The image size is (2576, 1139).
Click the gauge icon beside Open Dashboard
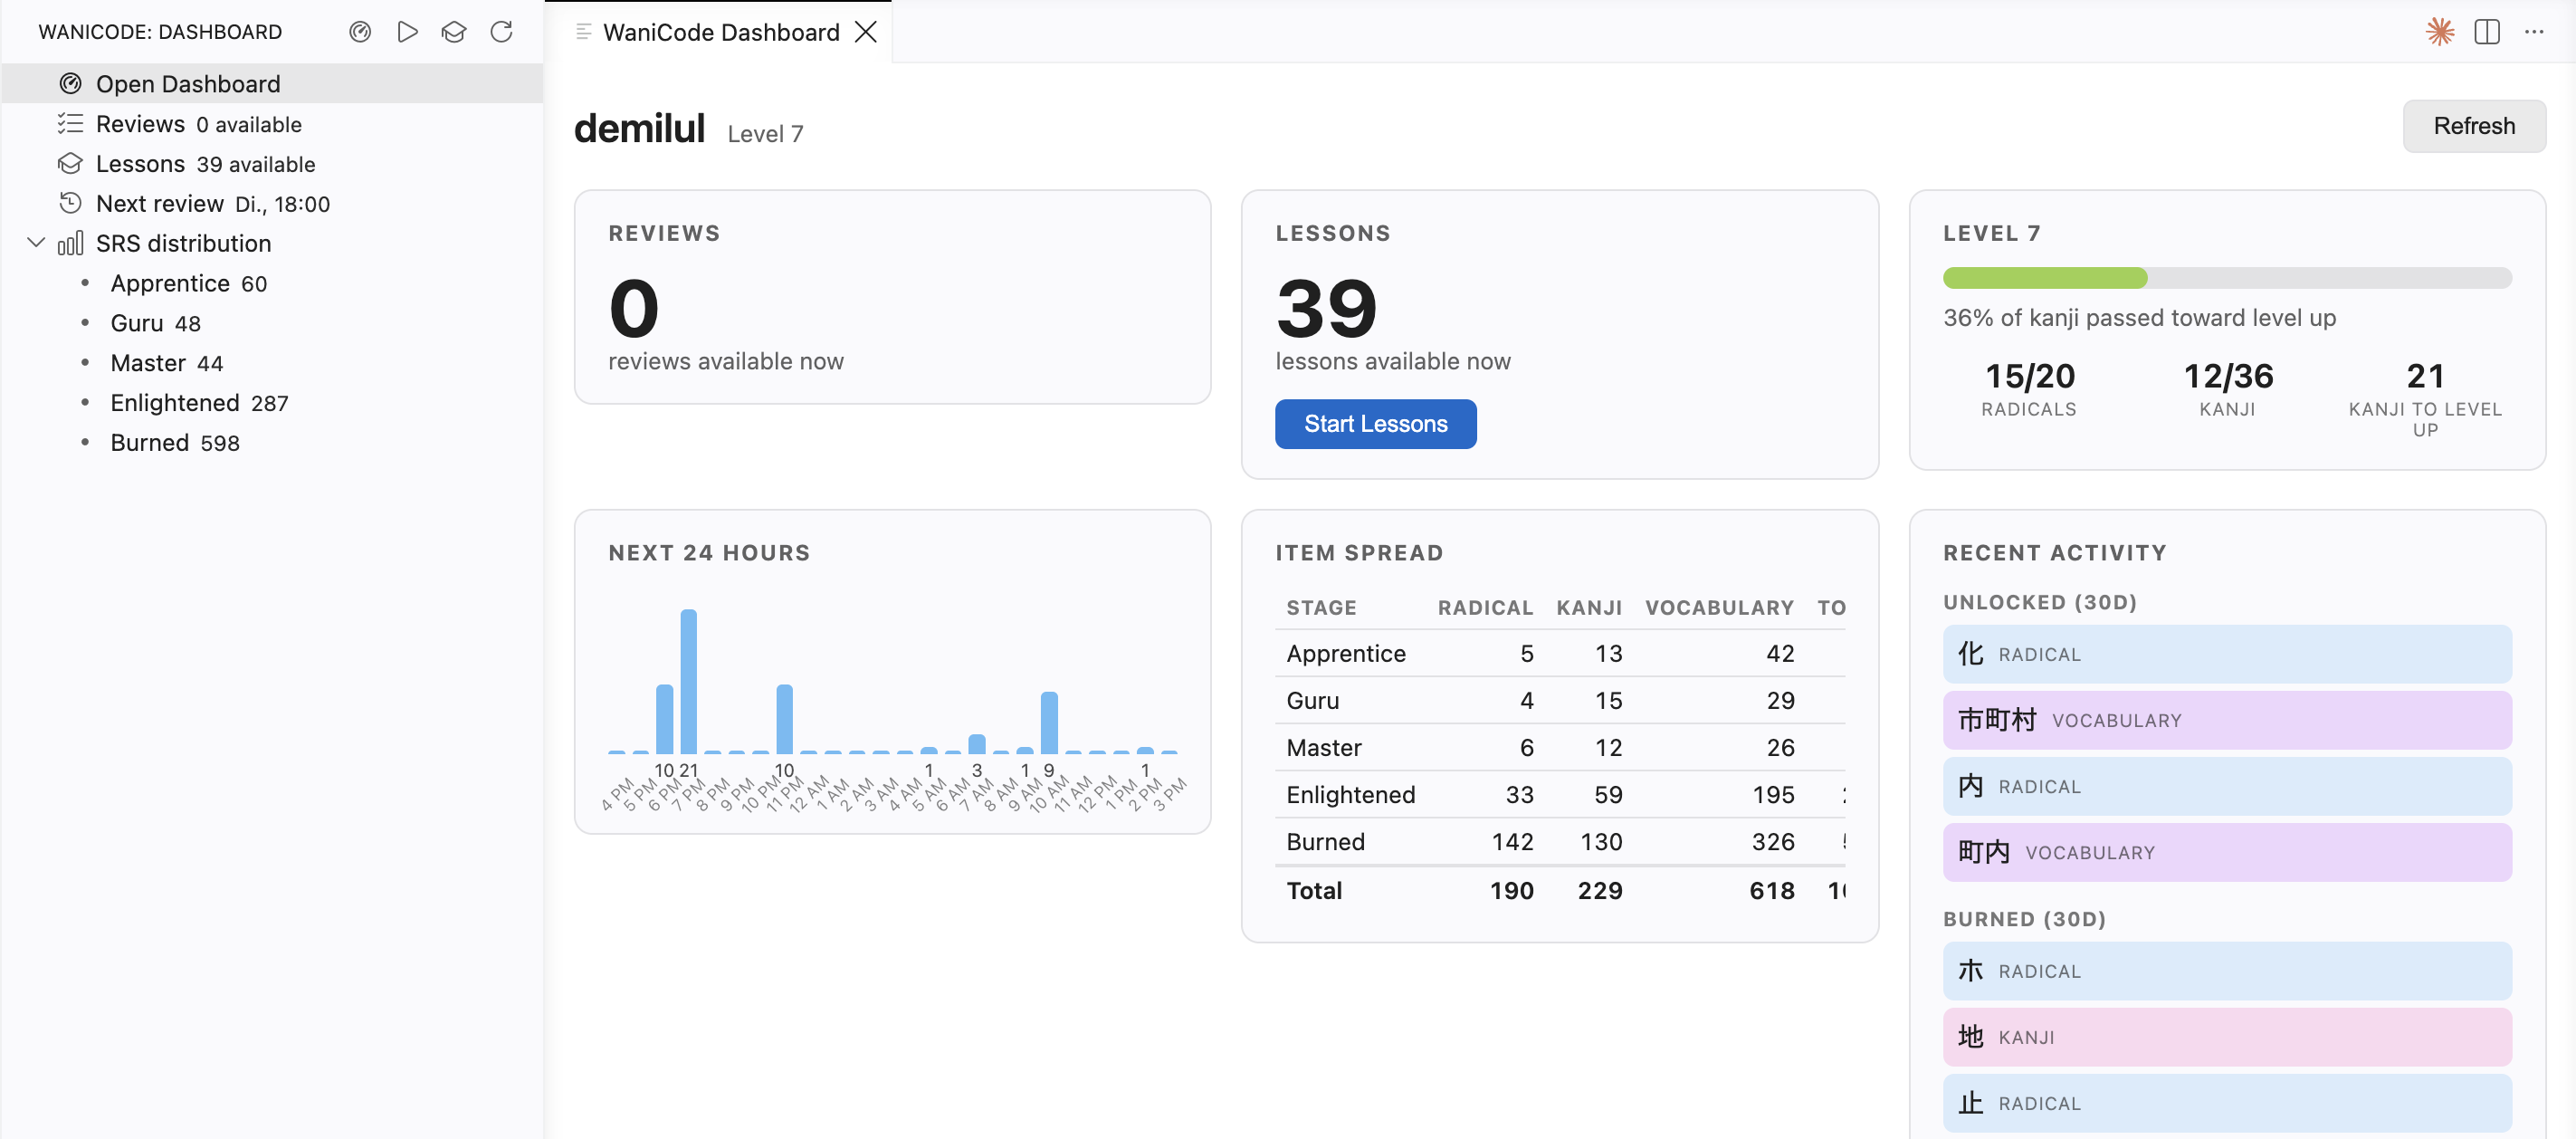70,84
